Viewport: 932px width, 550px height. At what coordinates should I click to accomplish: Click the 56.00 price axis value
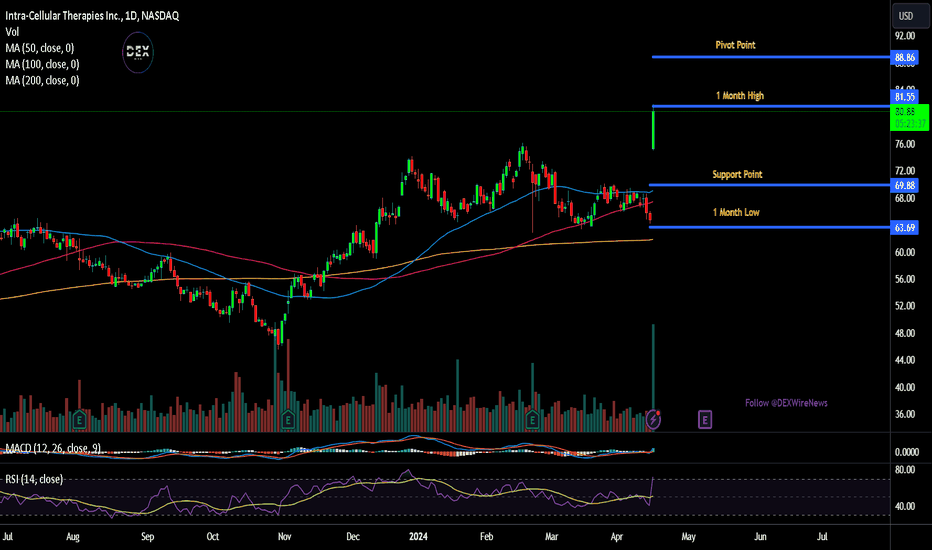(x=905, y=279)
